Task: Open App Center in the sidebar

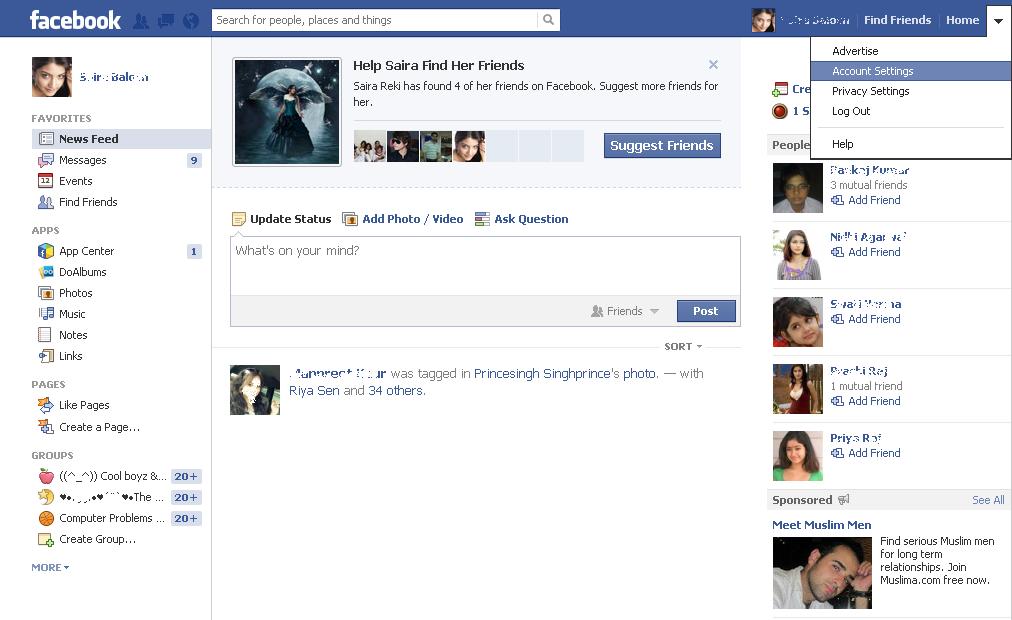Action: [x=86, y=251]
